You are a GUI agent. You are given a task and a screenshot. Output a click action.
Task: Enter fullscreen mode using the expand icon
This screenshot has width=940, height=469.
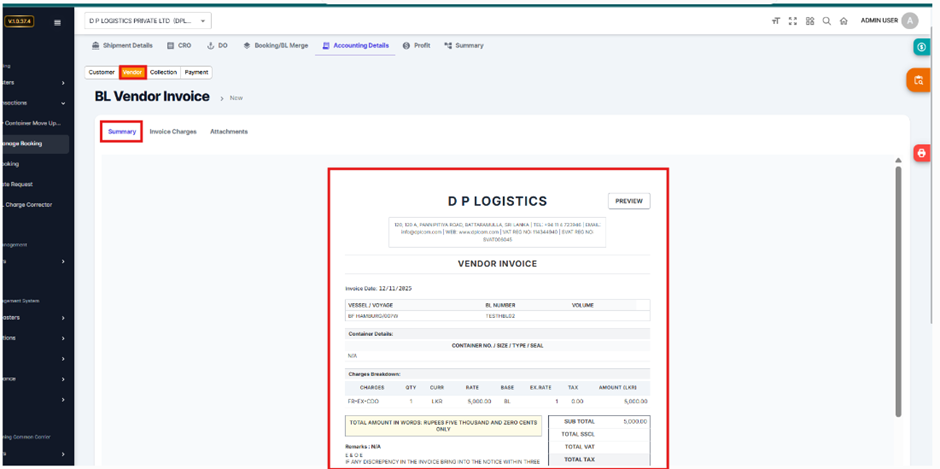coord(793,21)
